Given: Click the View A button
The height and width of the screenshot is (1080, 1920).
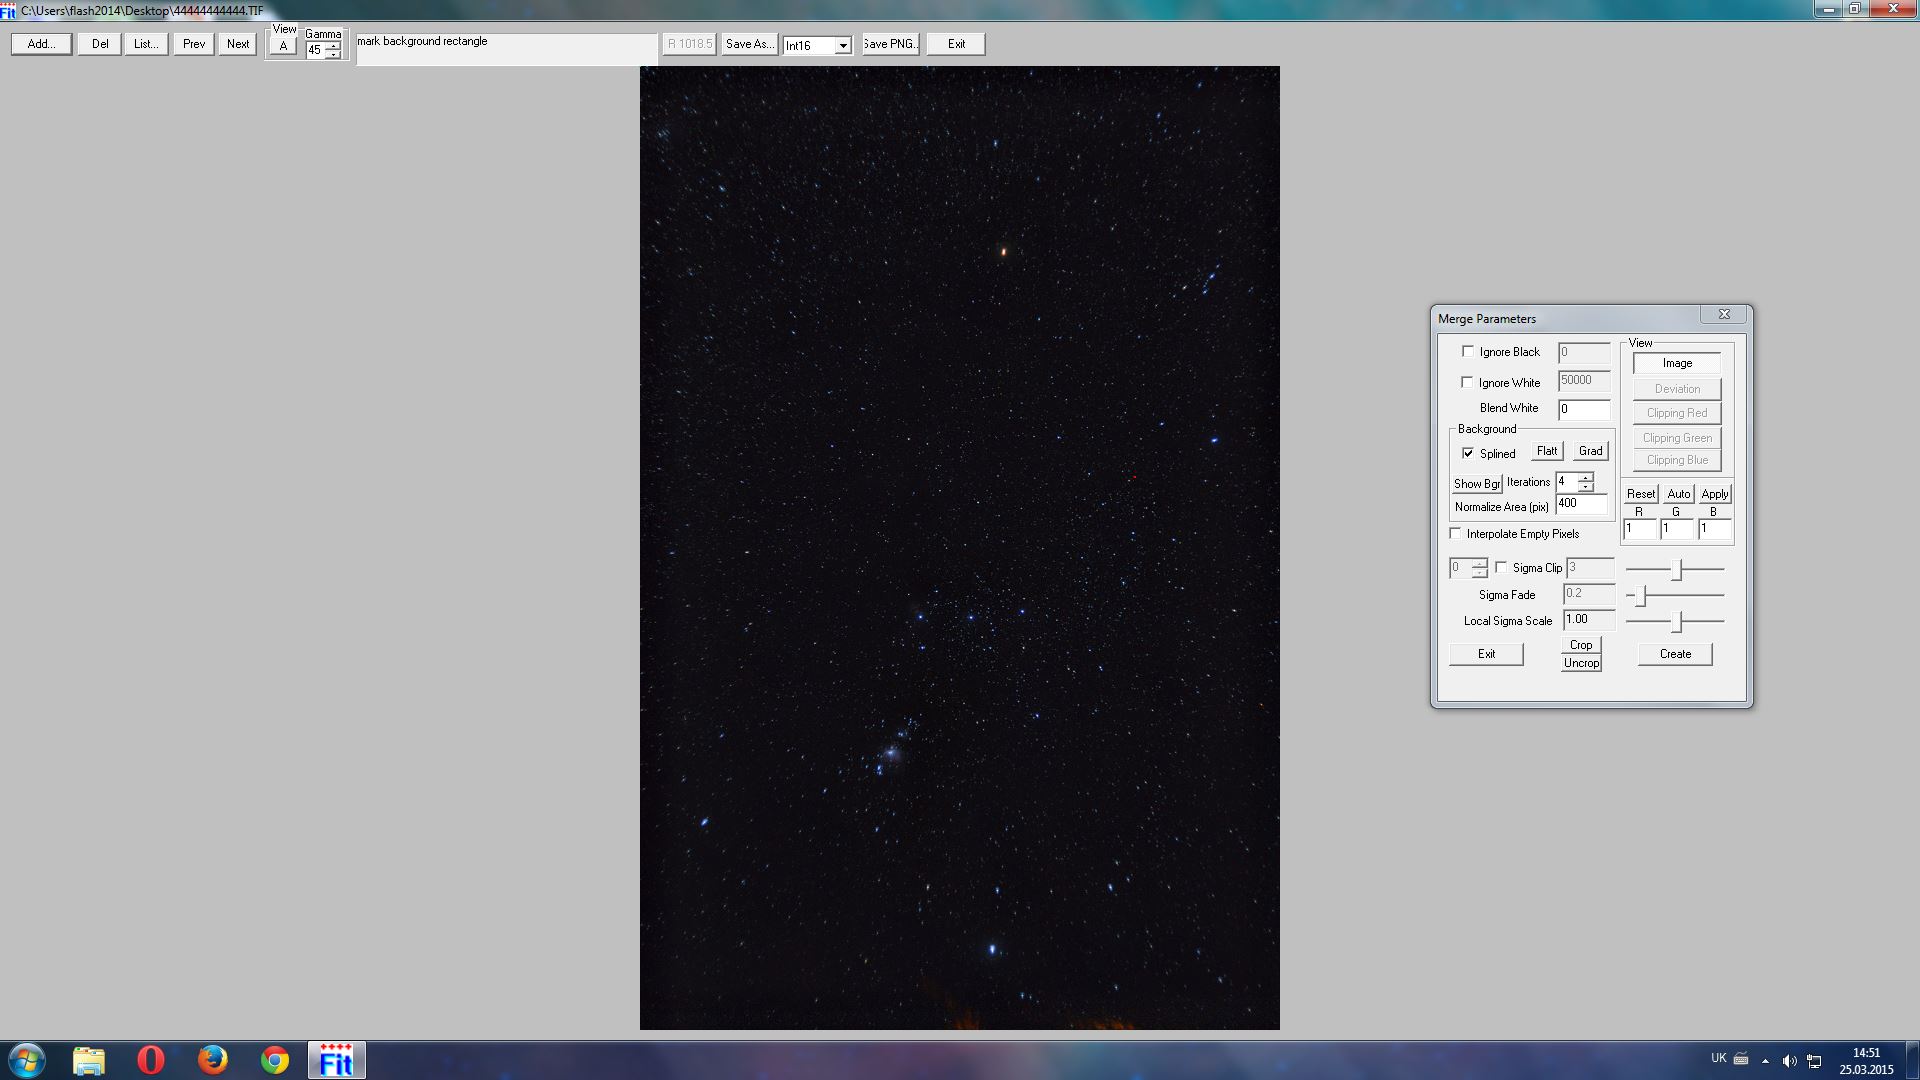Looking at the screenshot, I should (283, 47).
